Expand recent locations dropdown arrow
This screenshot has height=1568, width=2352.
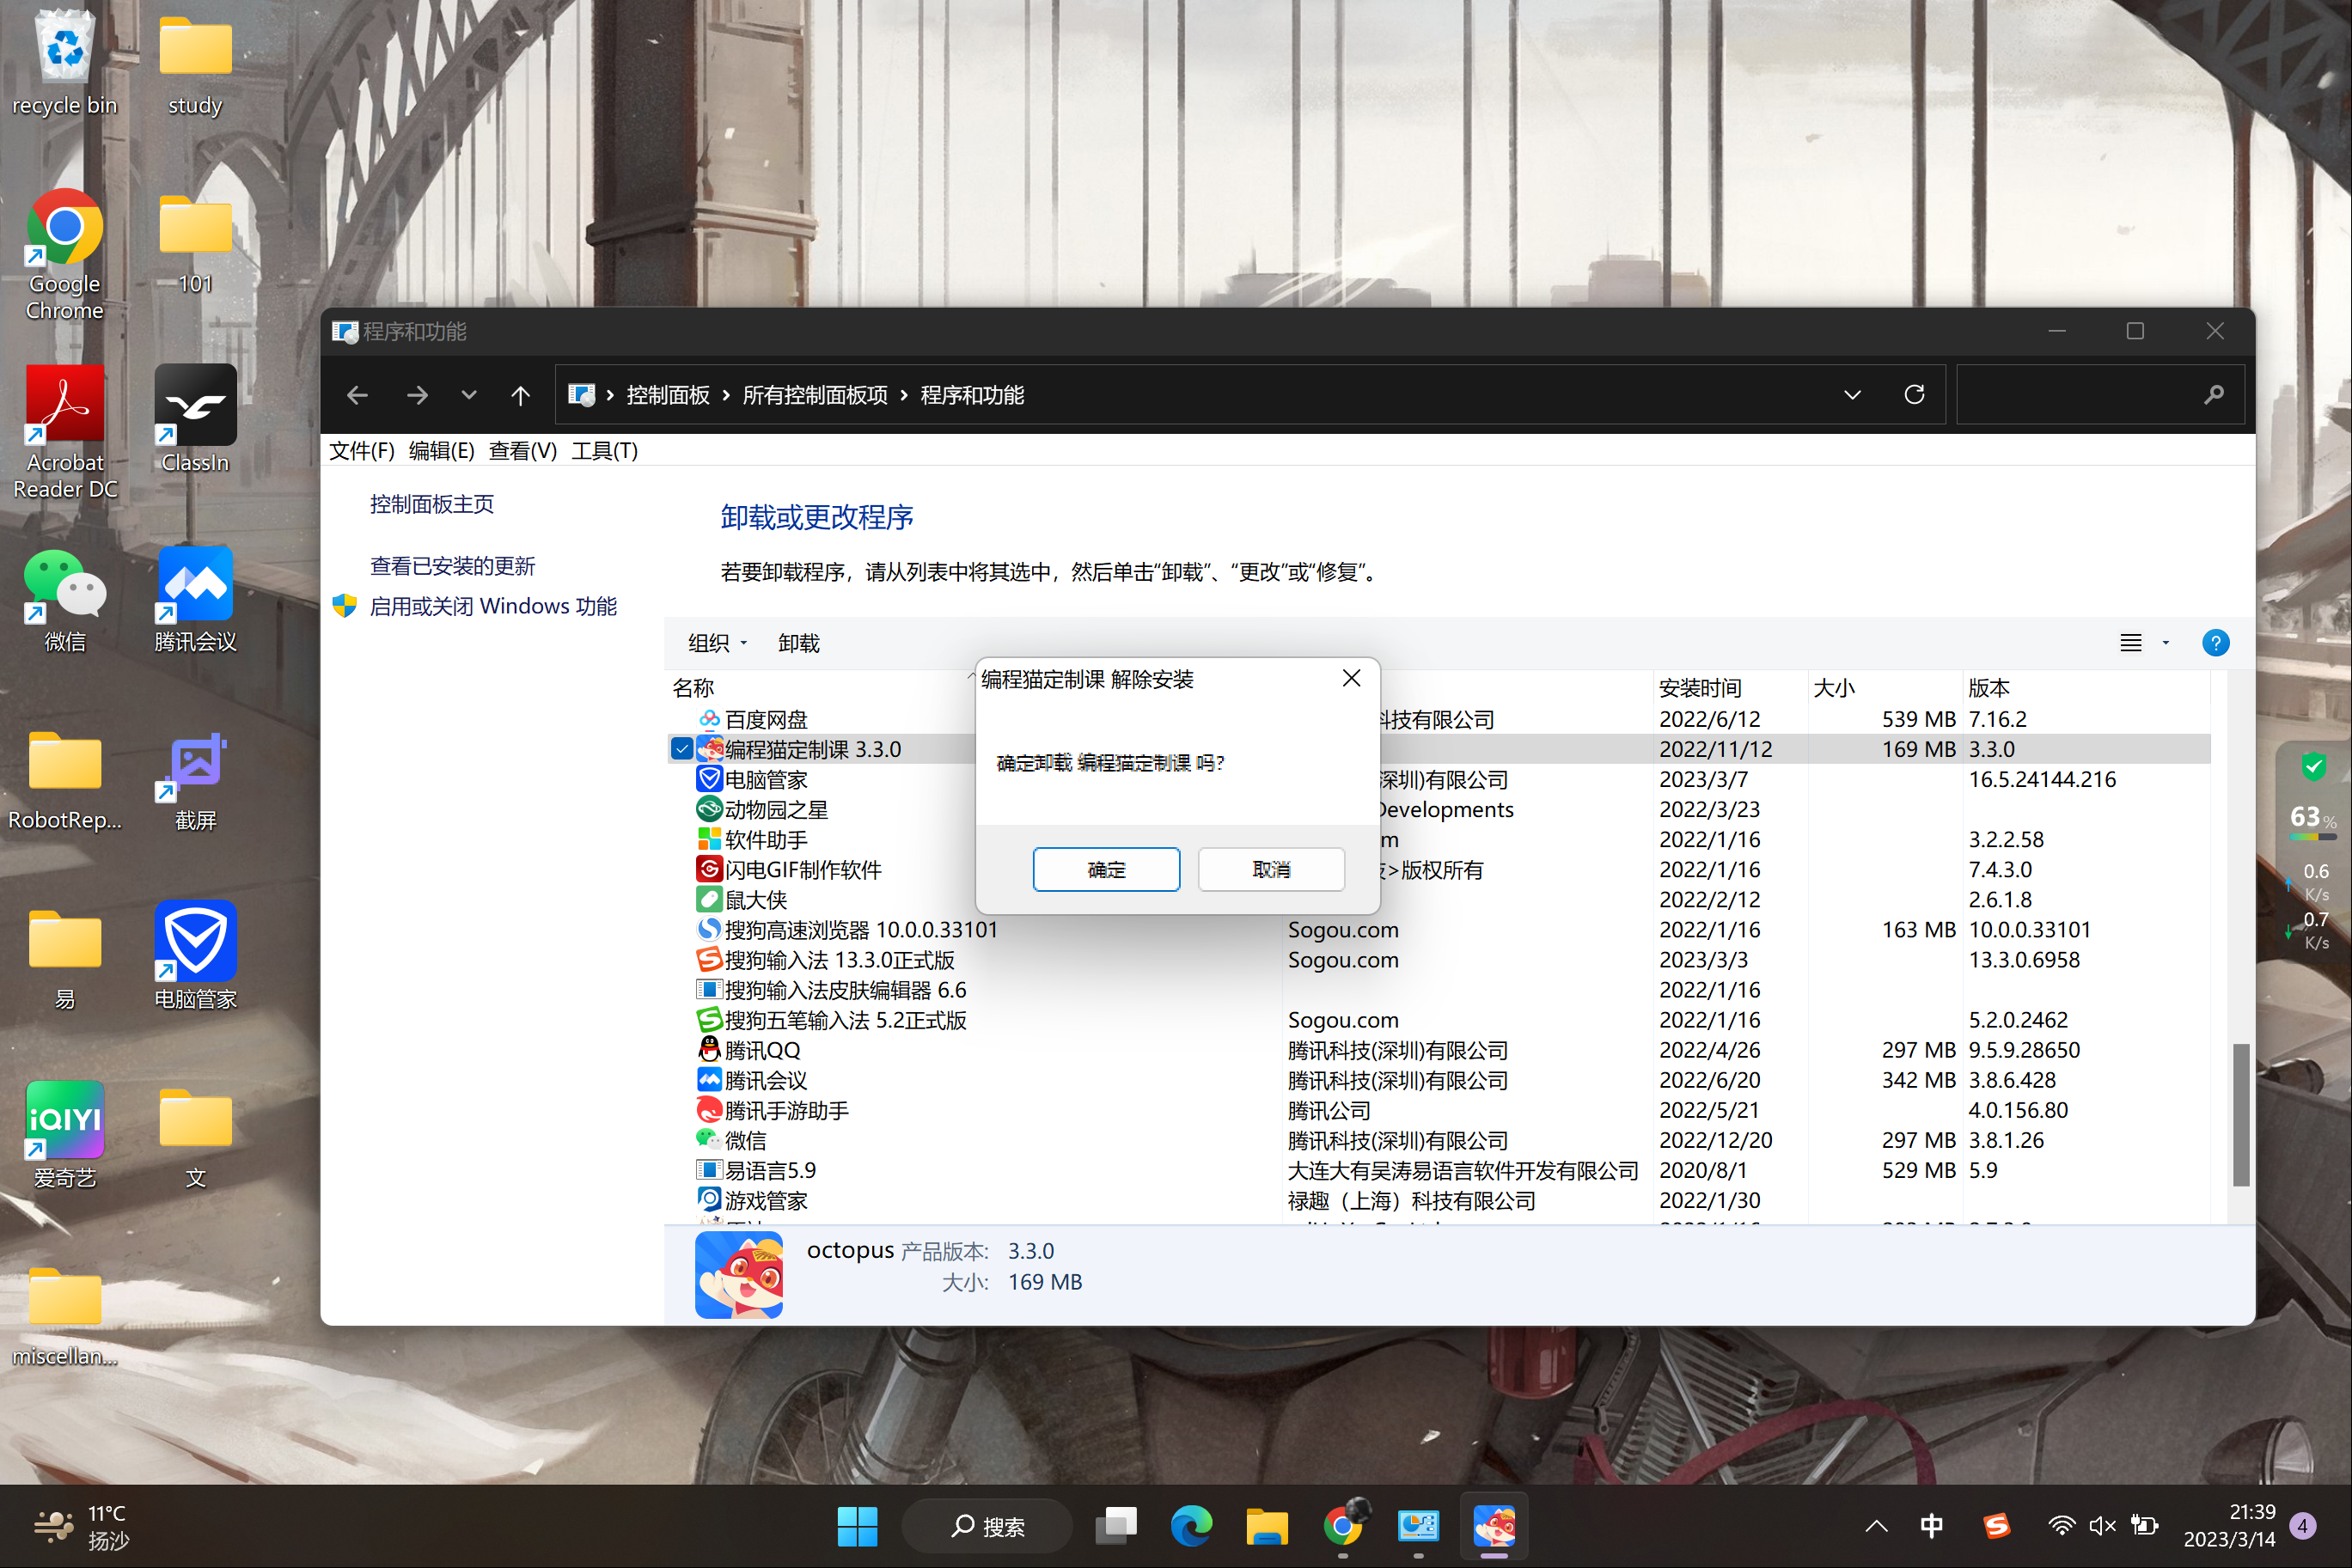(468, 395)
